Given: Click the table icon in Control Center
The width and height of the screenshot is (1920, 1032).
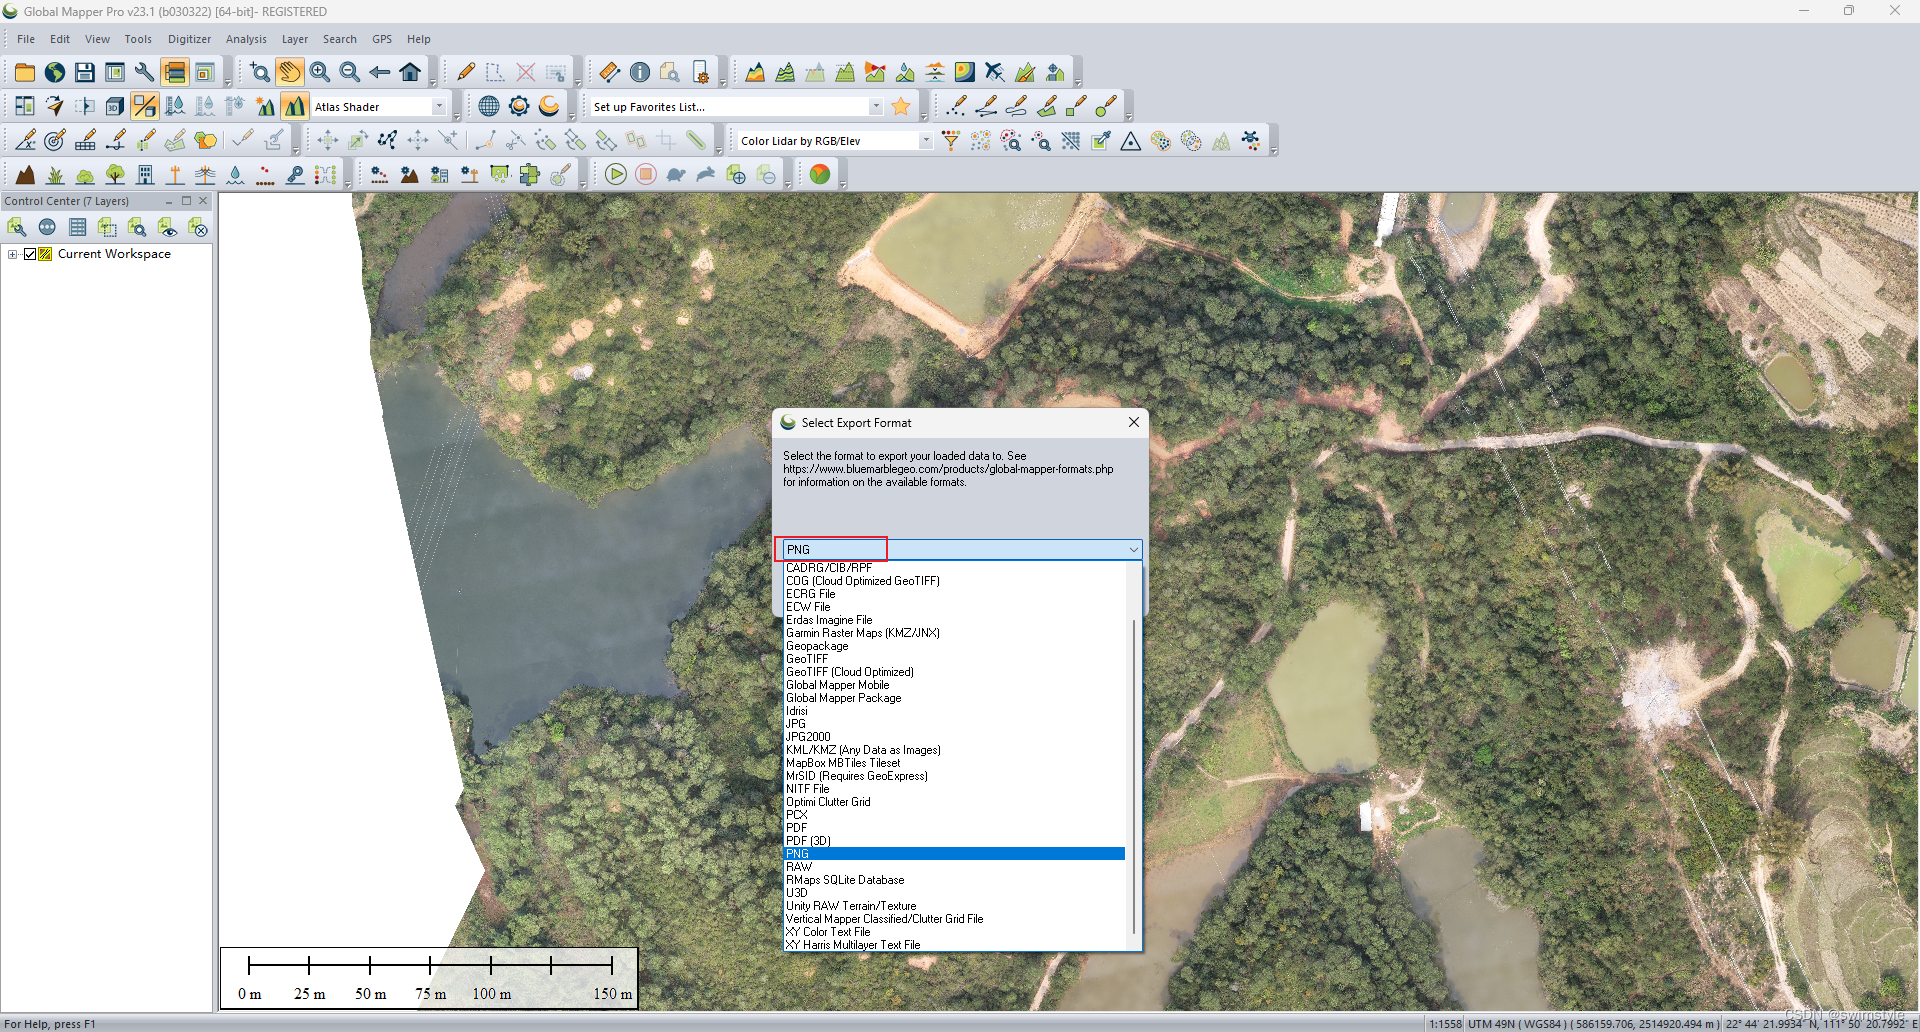Looking at the screenshot, I should click(x=77, y=228).
